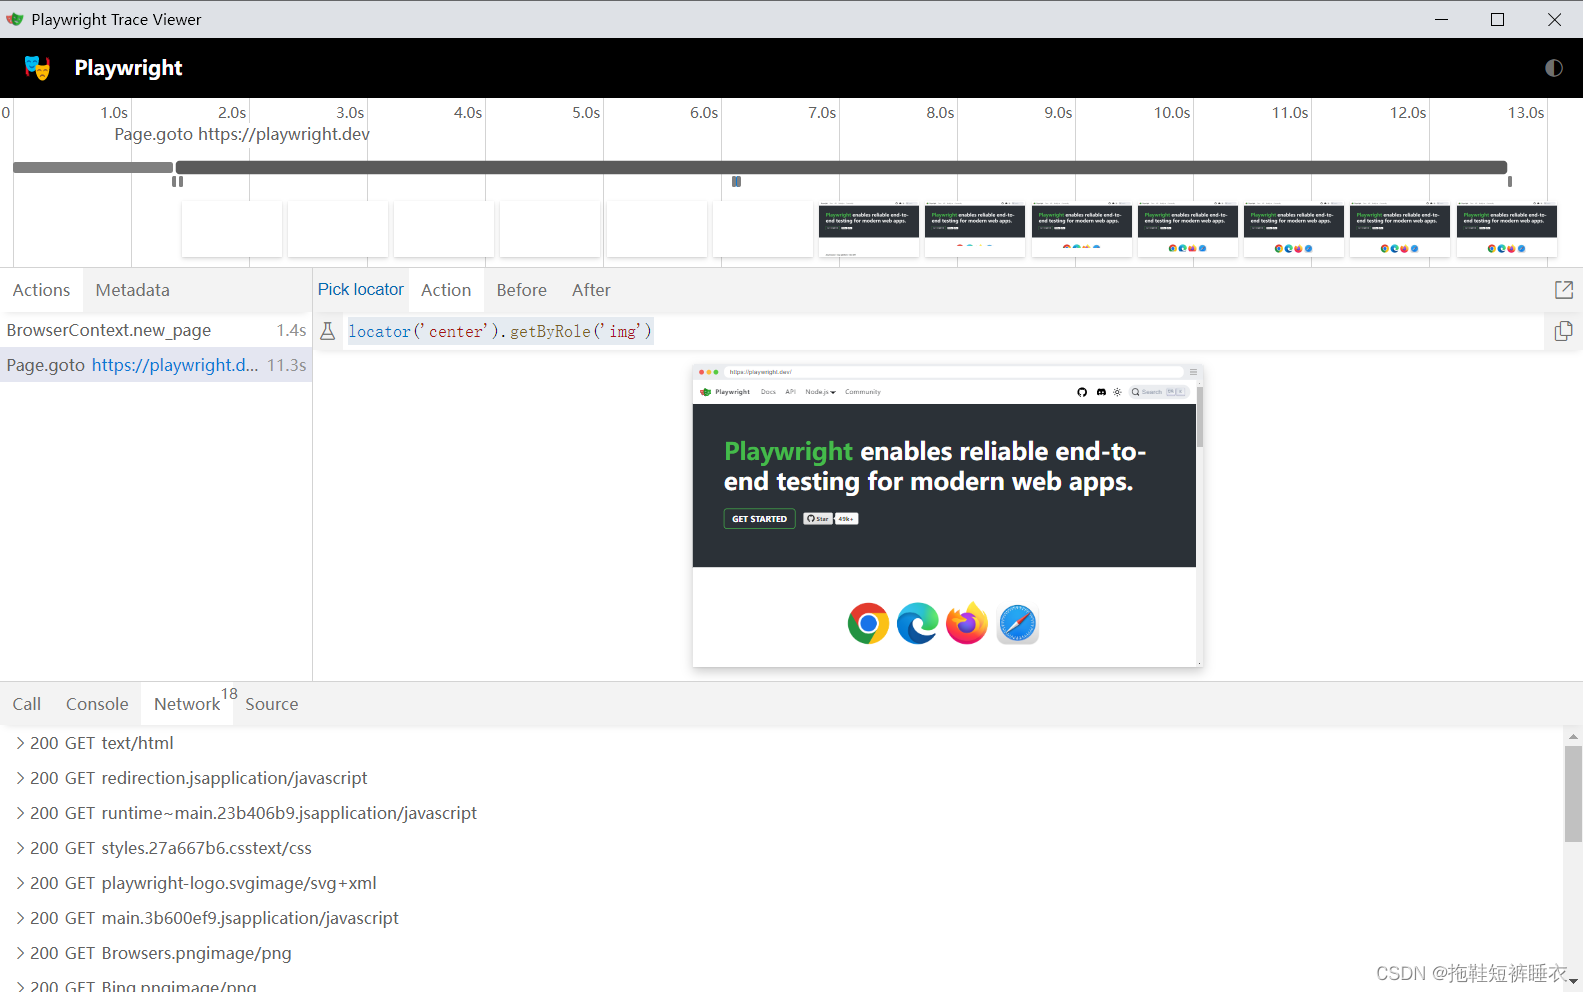The height and width of the screenshot is (992, 1583).
Task: Expand the styles.27a667b6.css request
Action: pos(20,848)
